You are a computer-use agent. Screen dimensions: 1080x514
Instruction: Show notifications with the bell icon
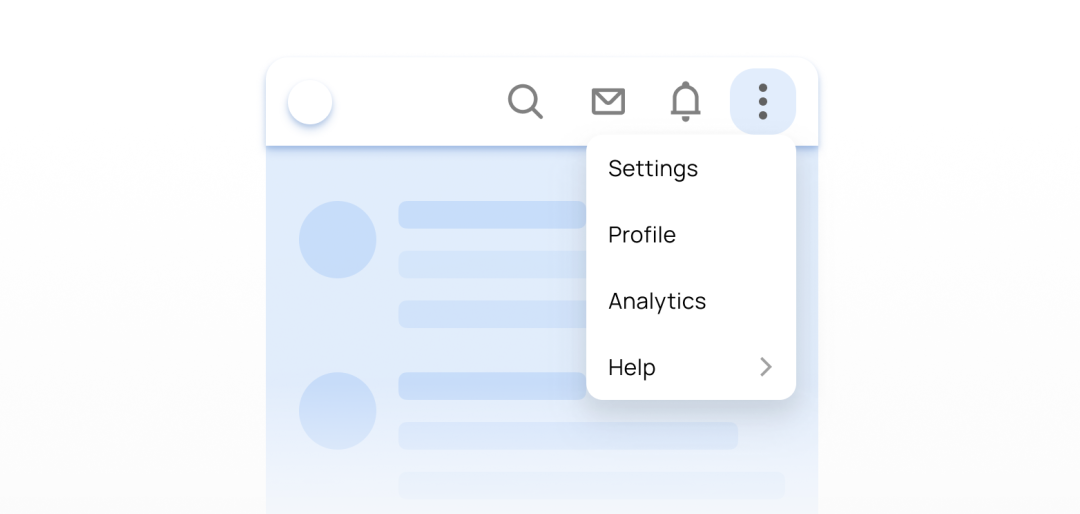click(685, 101)
